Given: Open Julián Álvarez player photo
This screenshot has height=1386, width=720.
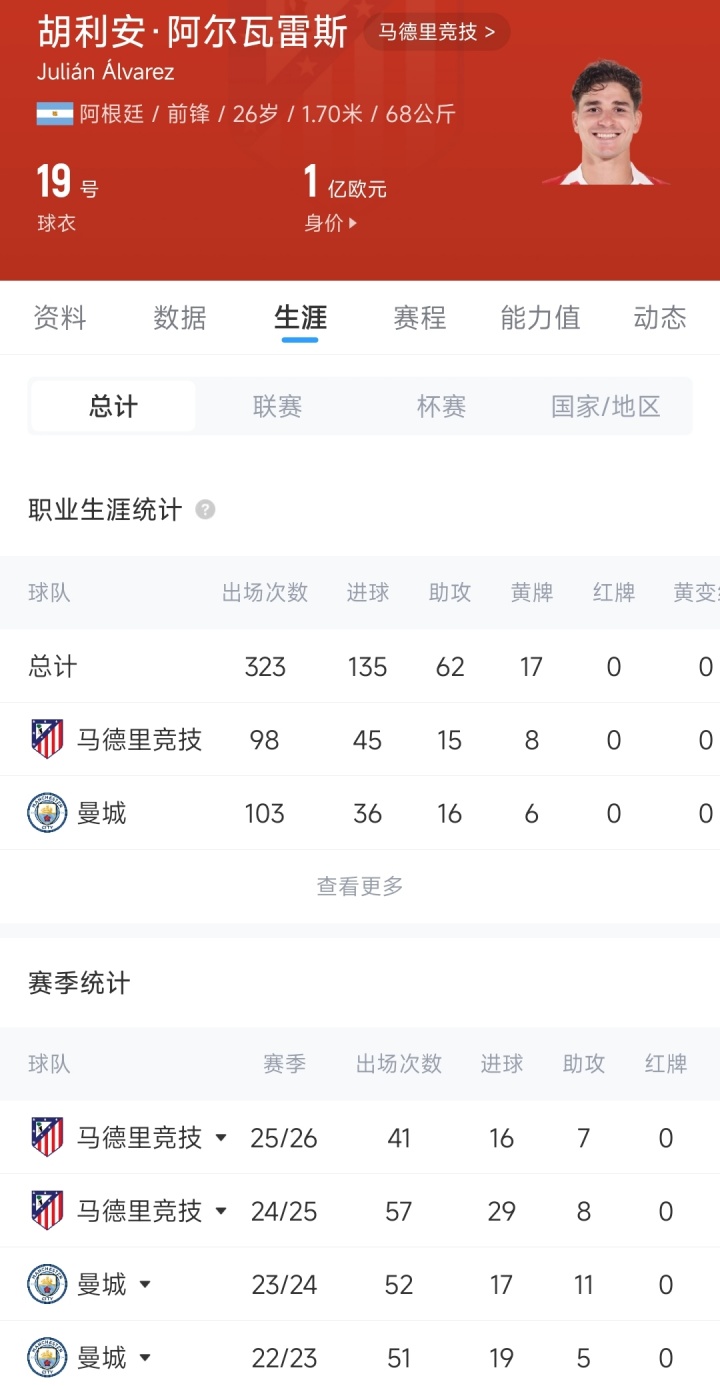Looking at the screenshot, I should click(606, 125).
